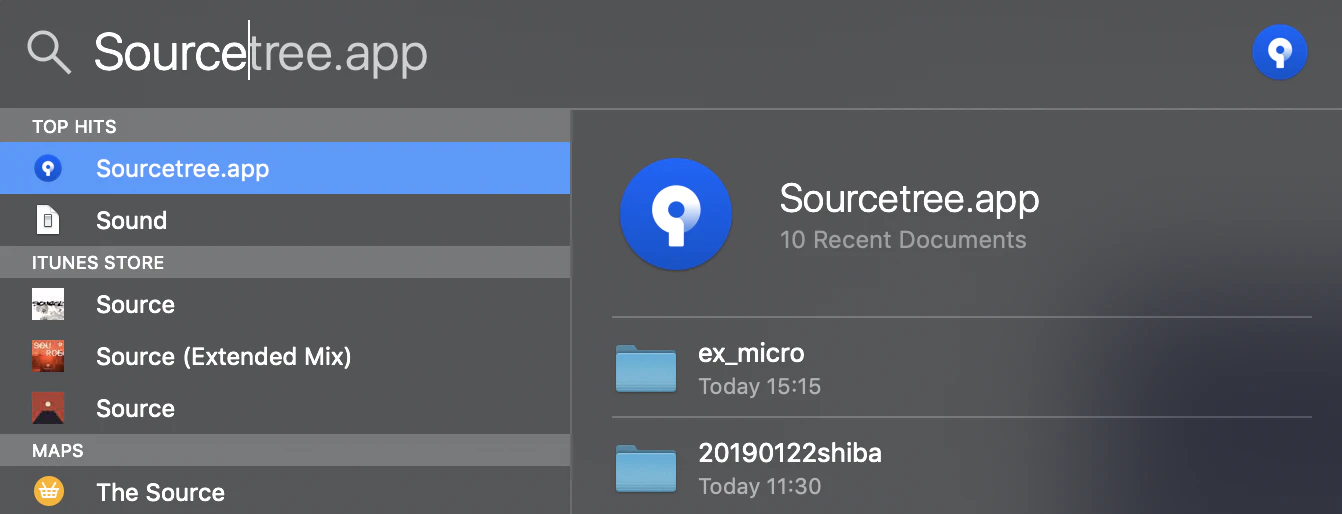Click the Sourcetree icon beside the search field
This screenshot has height=514, width=1342.
(x=1279, y=53)
